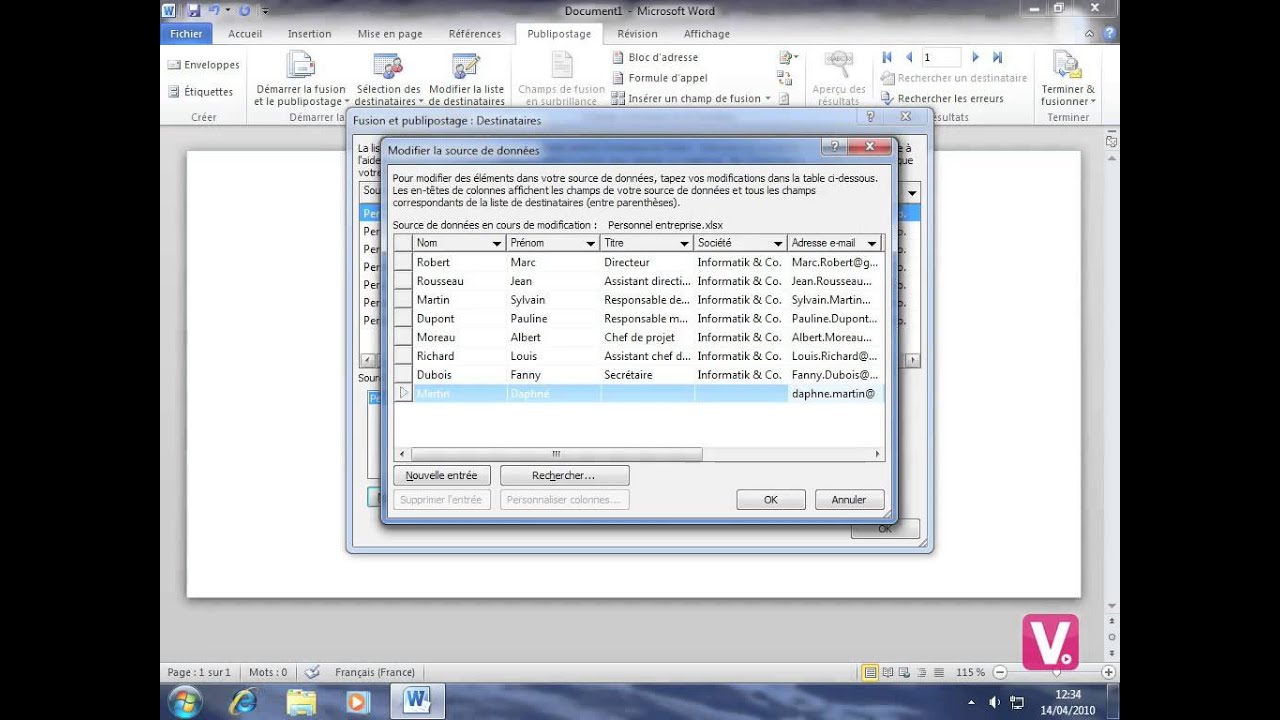Click the Redo icon in quick access toolbar
This screenshot has height=720, width=1280.
[245, 10]
